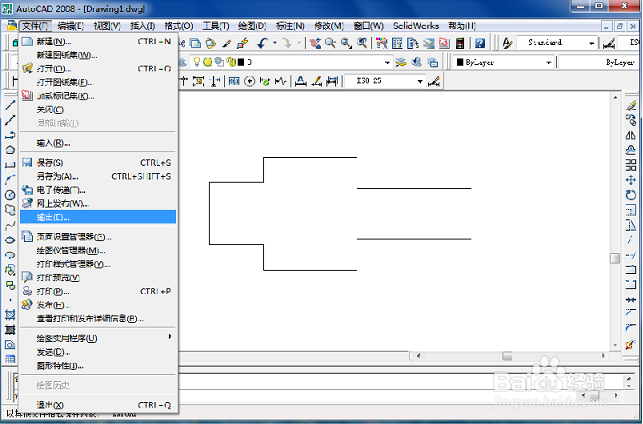Choose 新建(N)... from the File menu
643x424 pixels.
coord(98,41)
